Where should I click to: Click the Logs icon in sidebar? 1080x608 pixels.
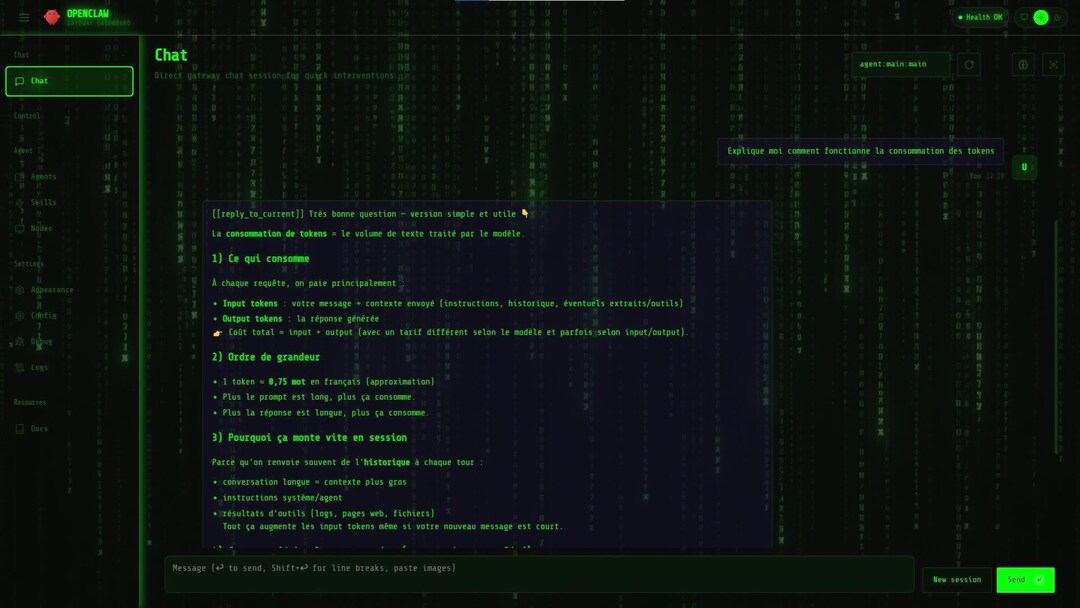pos(20,368)
